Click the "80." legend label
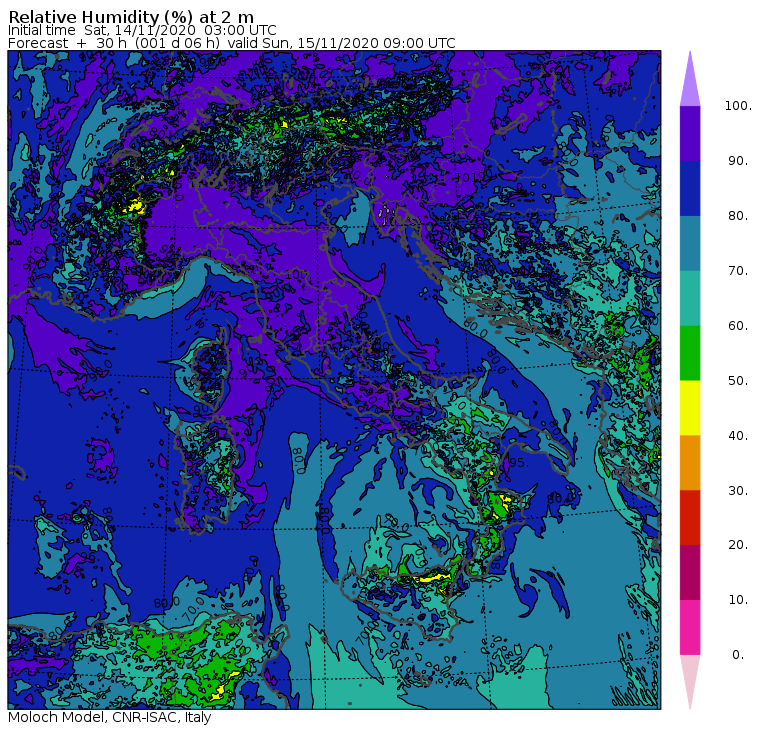This screenshot has width=760, height=731. pos(738,216)
